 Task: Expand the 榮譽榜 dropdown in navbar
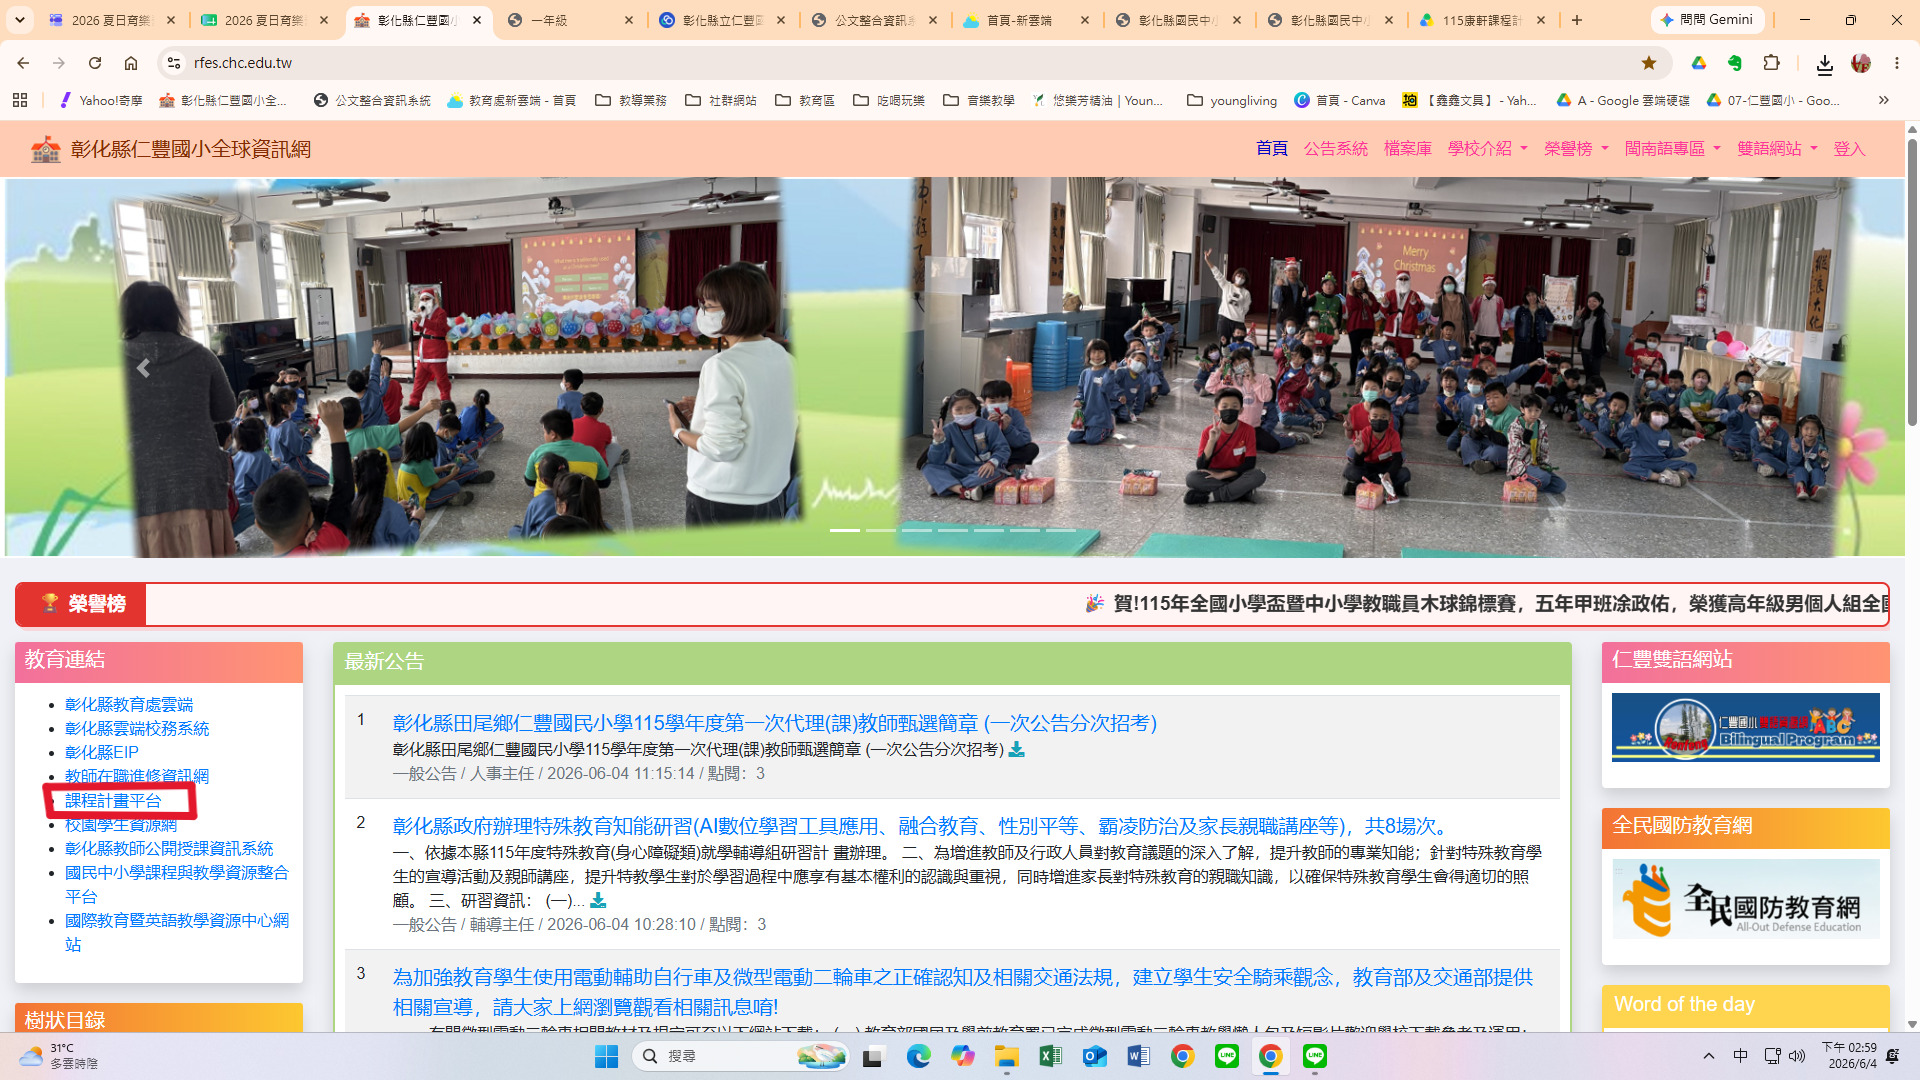1576,149
